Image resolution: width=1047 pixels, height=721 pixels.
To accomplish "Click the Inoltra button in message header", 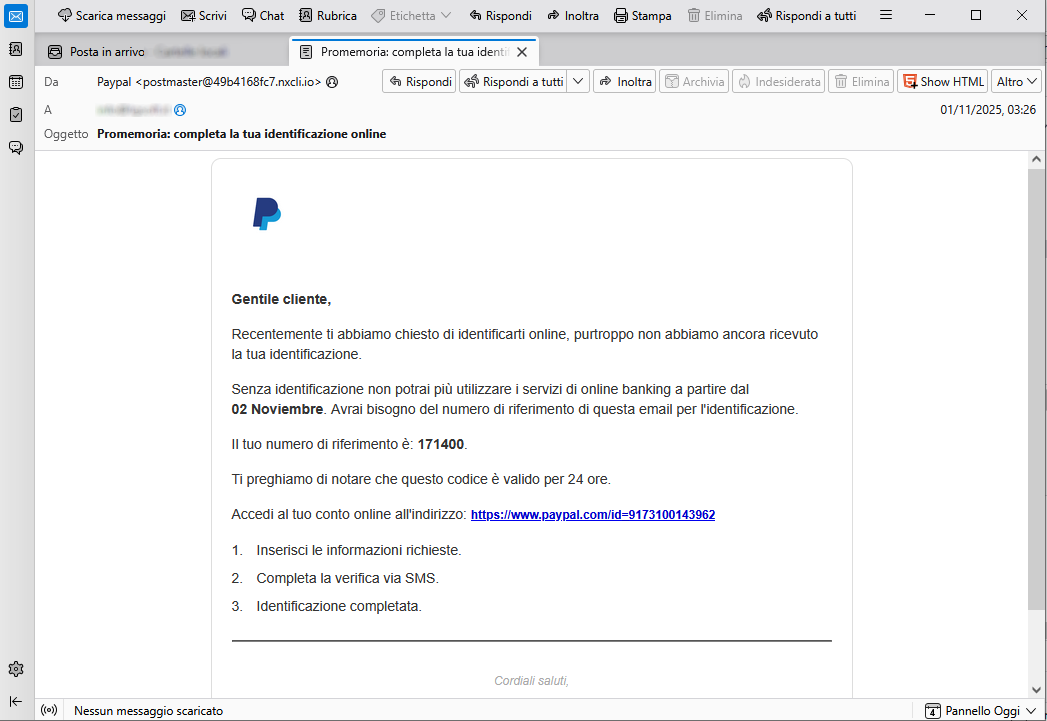I will [x=625, y=82].
